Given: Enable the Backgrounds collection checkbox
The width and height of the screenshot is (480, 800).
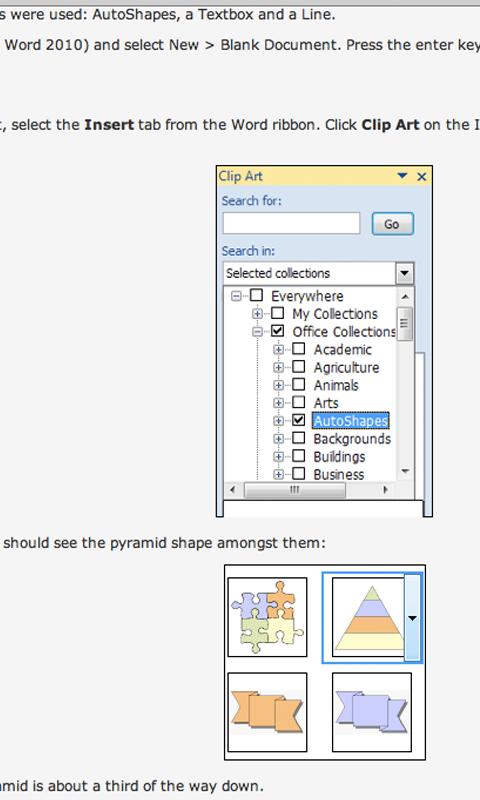Looking at the screenshot, I should [299, 438].
